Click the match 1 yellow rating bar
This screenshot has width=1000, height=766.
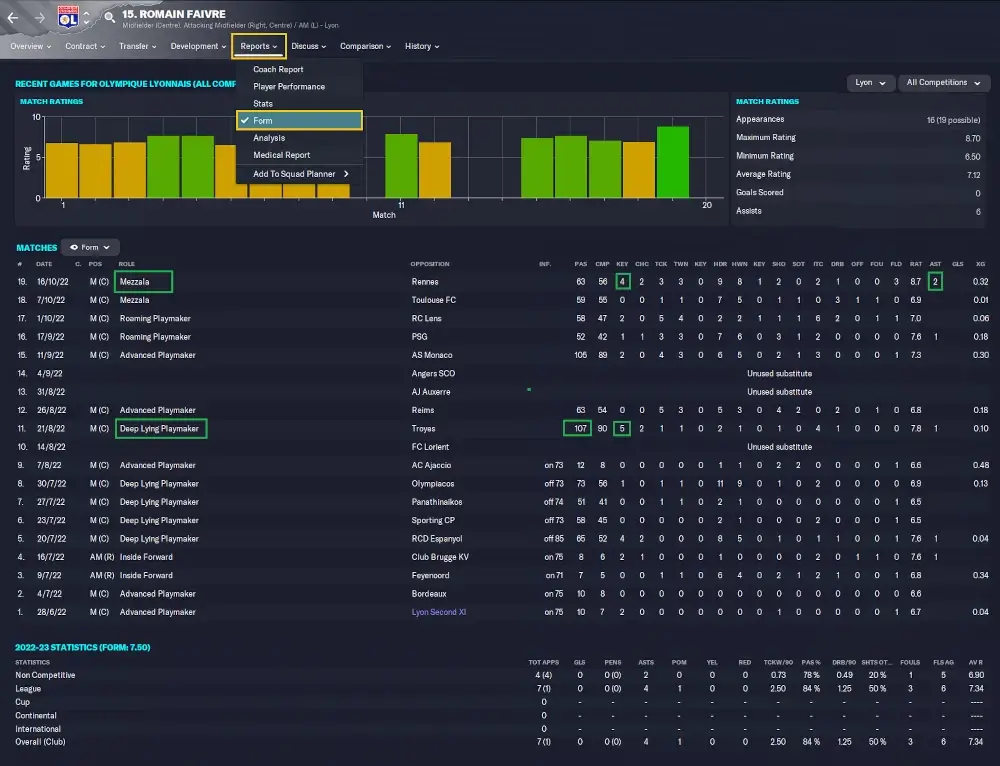[x=62, y=170]
